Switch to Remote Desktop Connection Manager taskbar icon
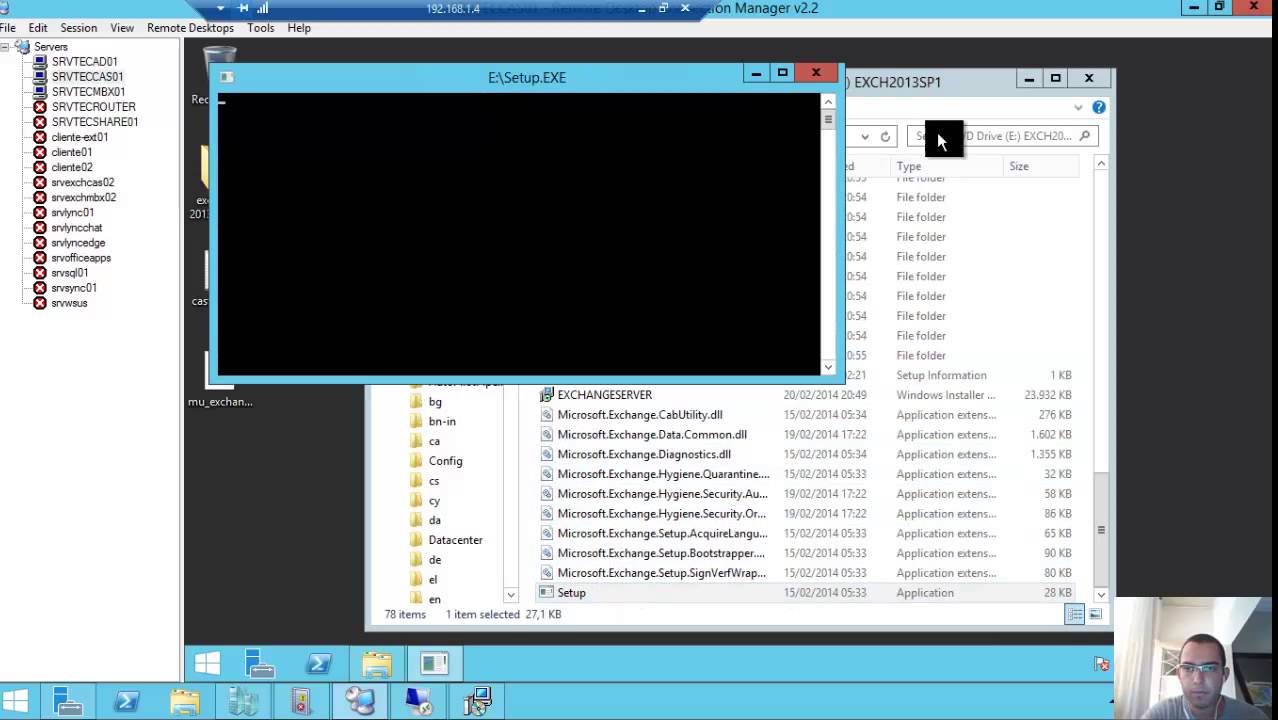 click(x=360, y=701)
